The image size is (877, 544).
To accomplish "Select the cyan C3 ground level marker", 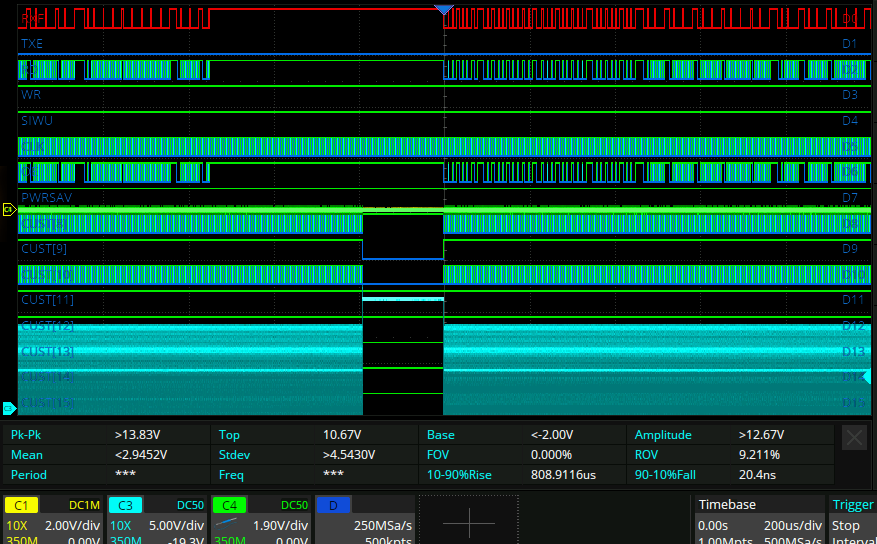I will [x=8, y=407].
